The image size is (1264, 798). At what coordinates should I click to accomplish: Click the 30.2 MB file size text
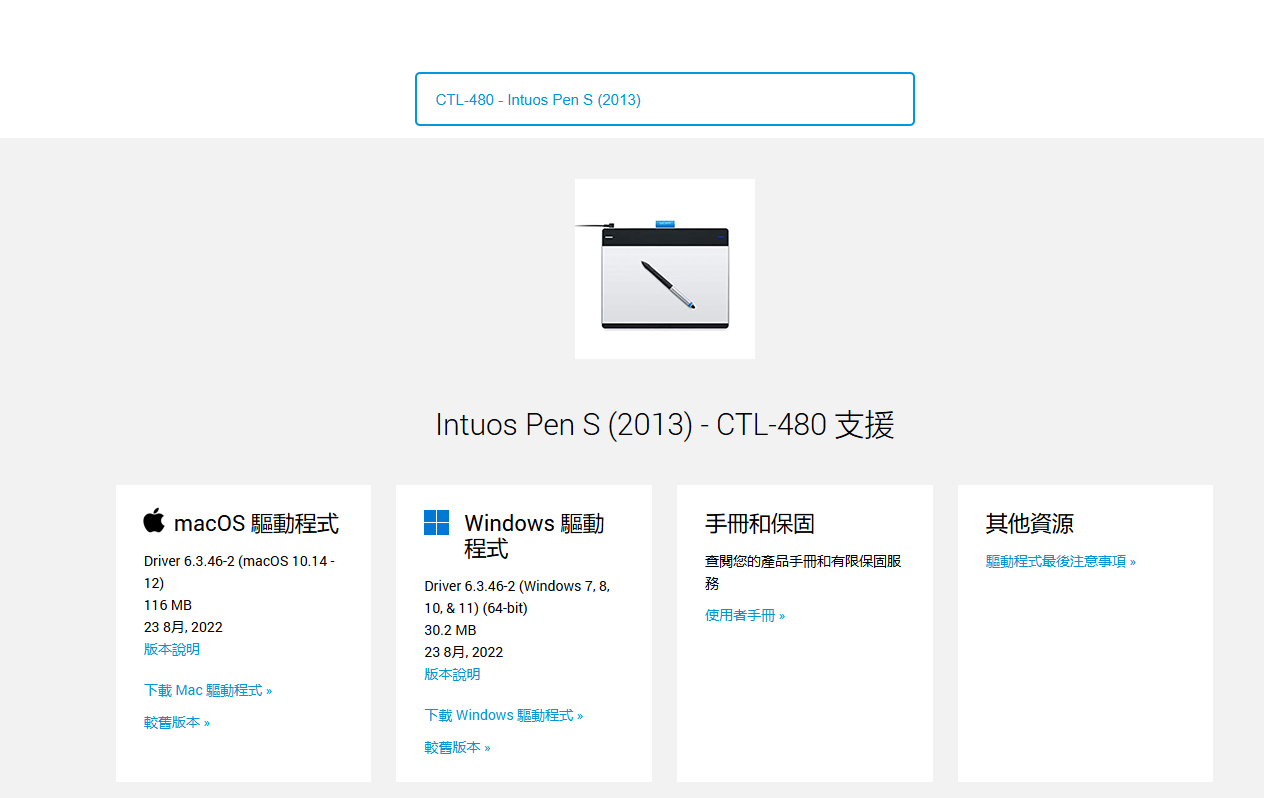click(x=450, y=630)
